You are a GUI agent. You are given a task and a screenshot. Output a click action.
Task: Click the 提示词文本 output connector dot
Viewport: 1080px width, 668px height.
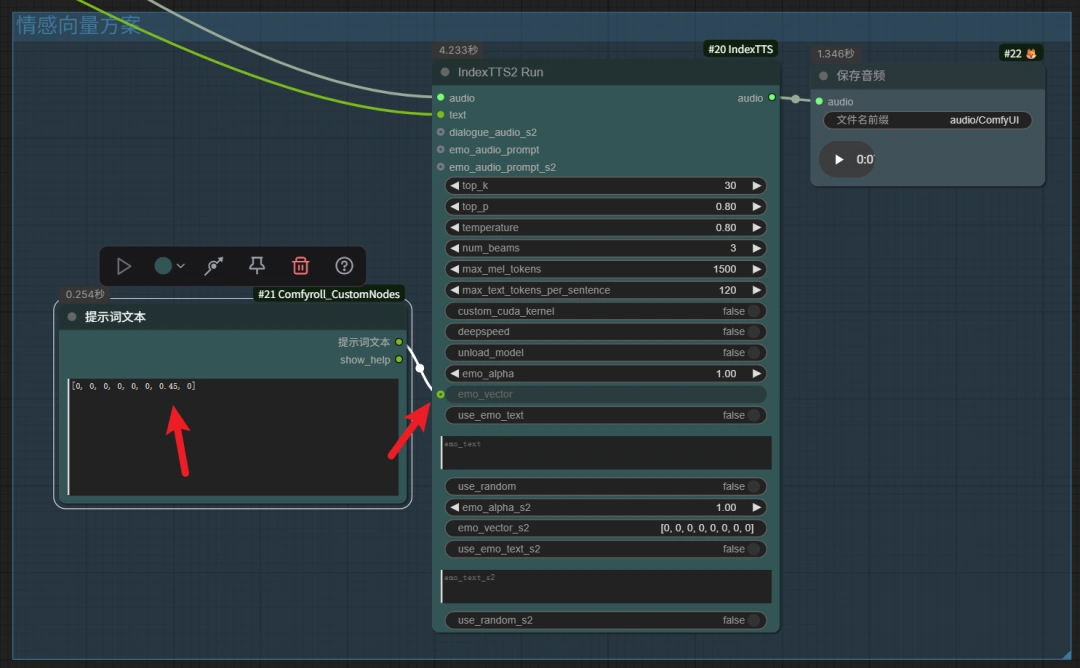tap(399, 342)
